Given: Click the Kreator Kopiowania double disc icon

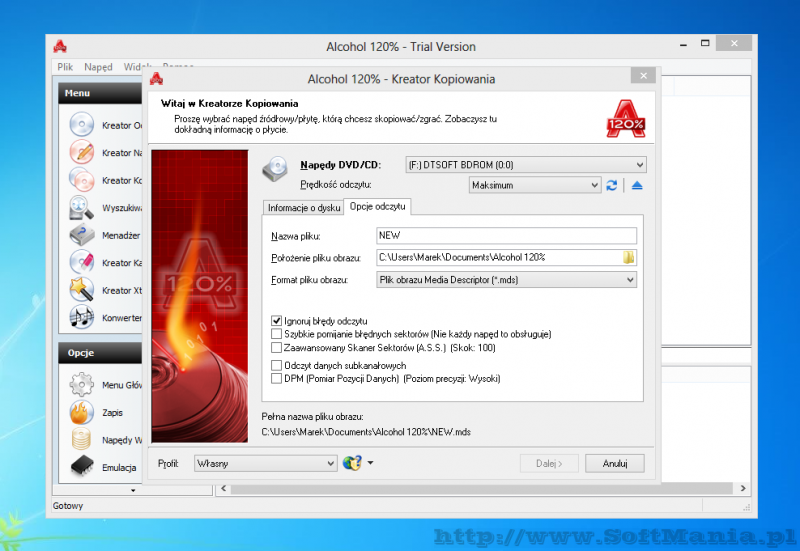Looking at the screenshot, I should [x=82, y=180].
